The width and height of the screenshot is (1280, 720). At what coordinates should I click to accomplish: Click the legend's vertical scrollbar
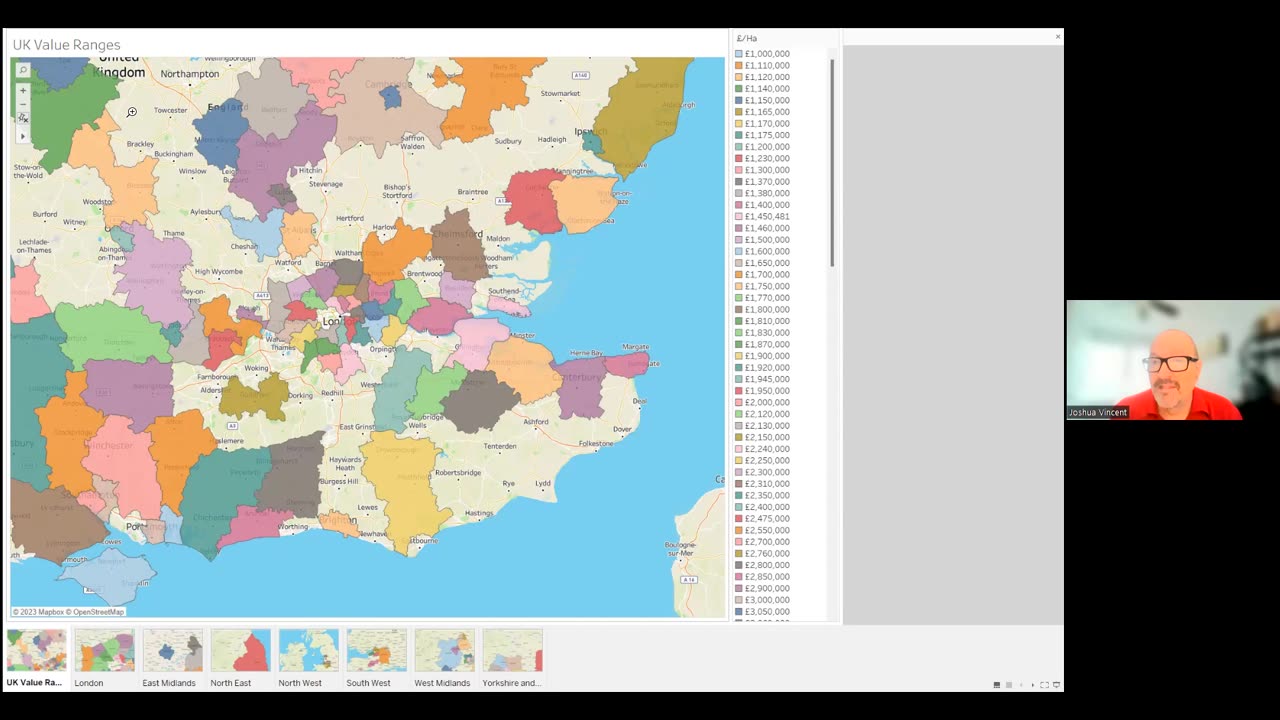coord(832,162)
